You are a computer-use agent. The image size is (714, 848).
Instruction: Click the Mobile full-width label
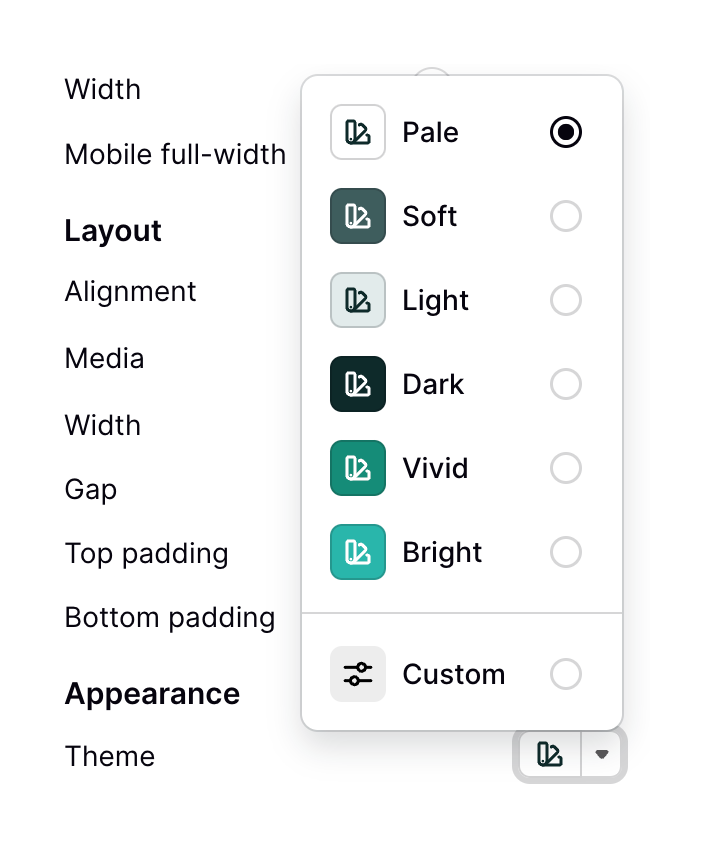coord(175,155)
